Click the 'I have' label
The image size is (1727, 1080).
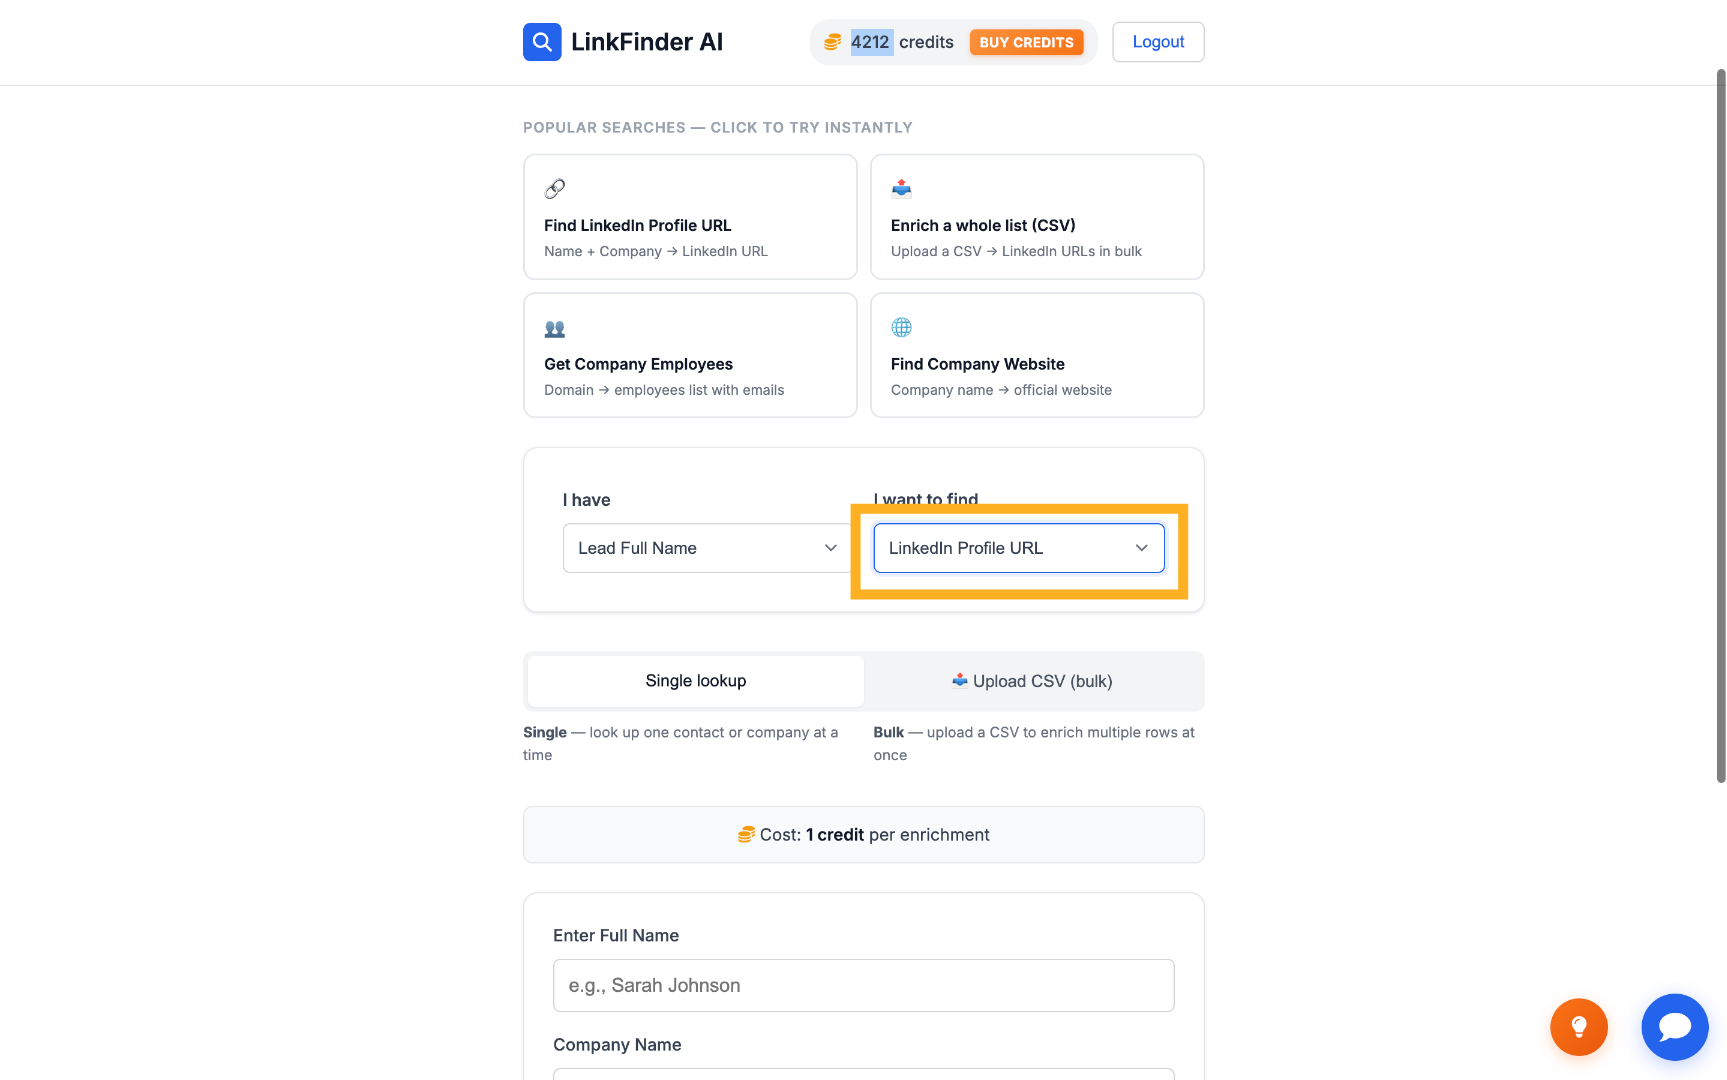coord(587,500)
